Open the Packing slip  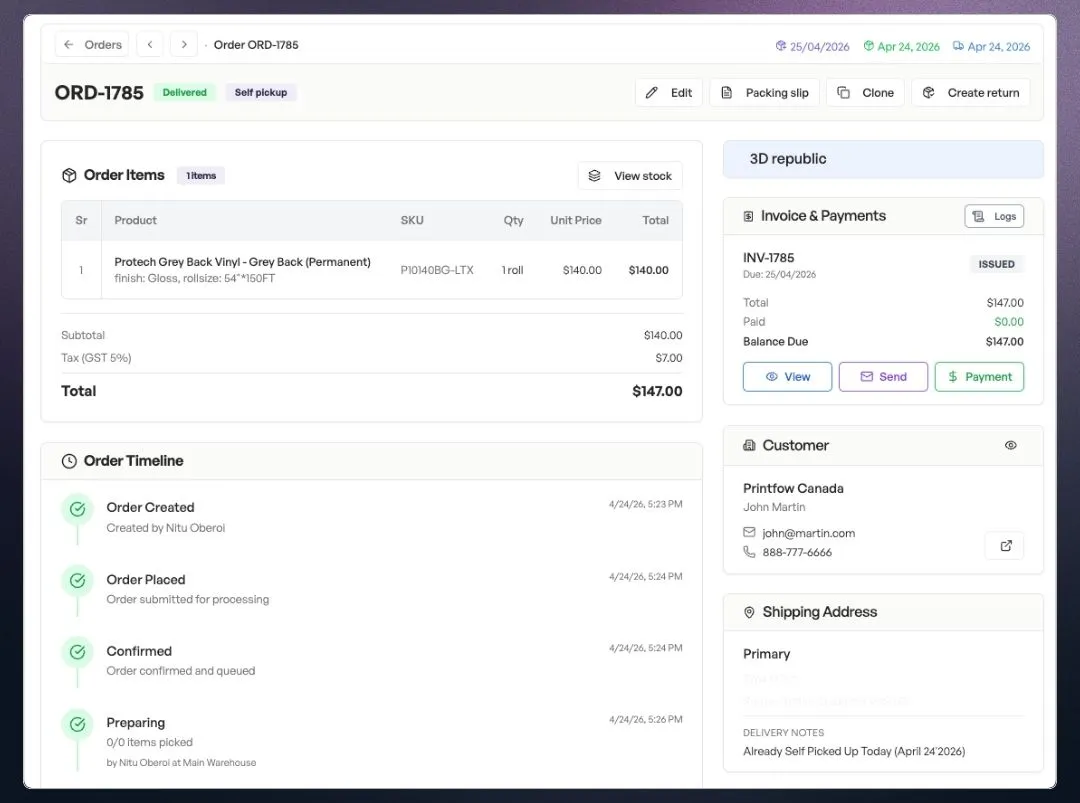[765, 92]
